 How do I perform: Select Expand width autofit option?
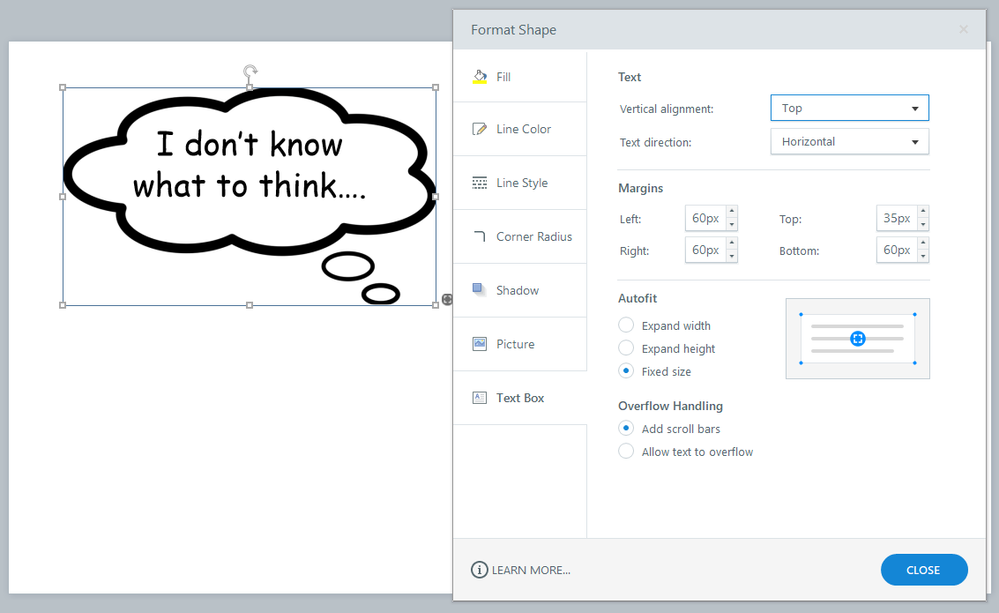pyautogui.click(x=626, y=325)
